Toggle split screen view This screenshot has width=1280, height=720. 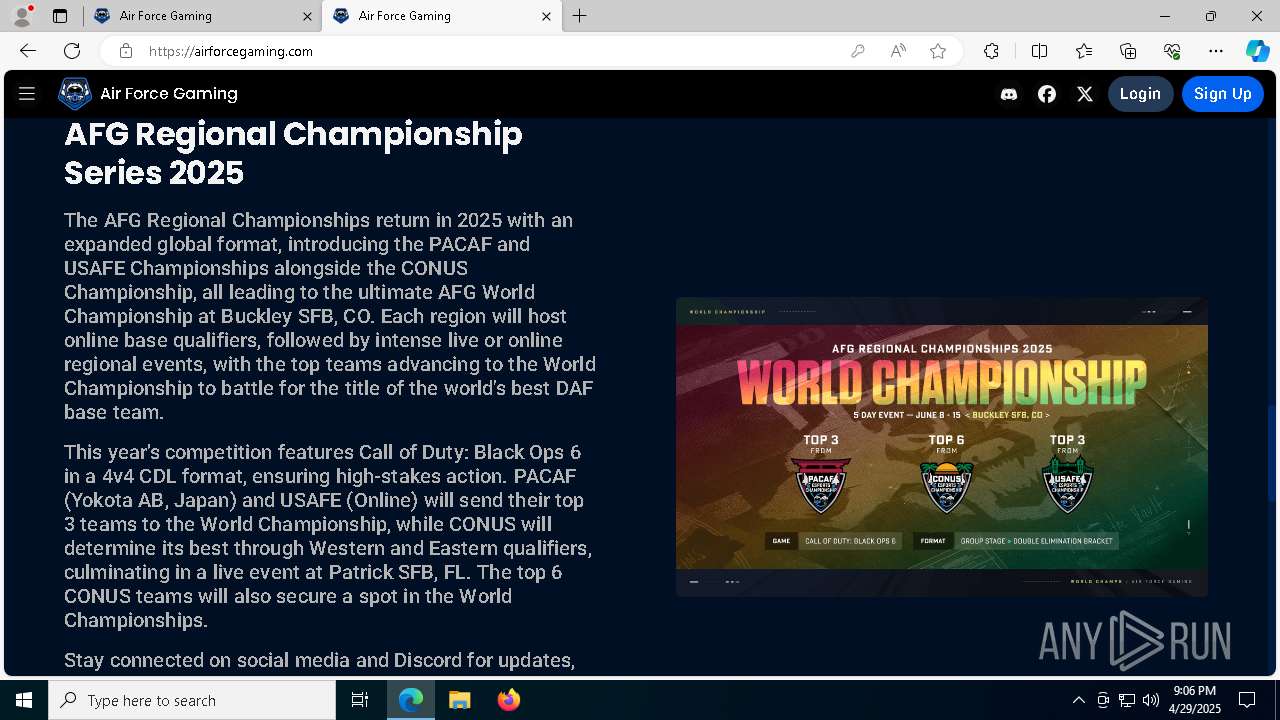click(1039, 51)
